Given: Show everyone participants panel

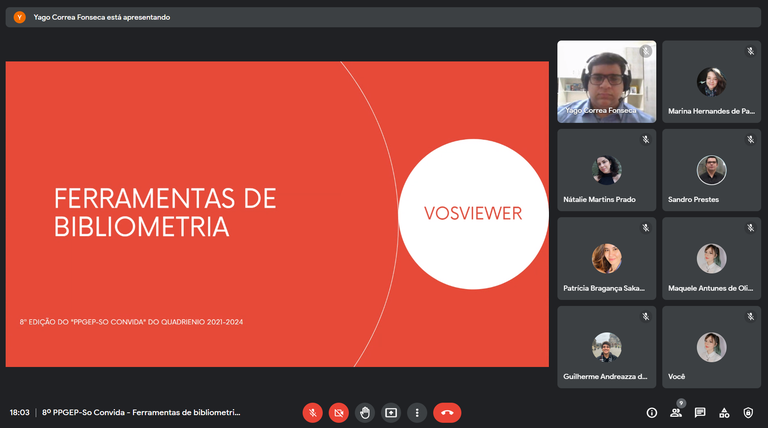Looking at the screenshot, I should pos(676,413).
